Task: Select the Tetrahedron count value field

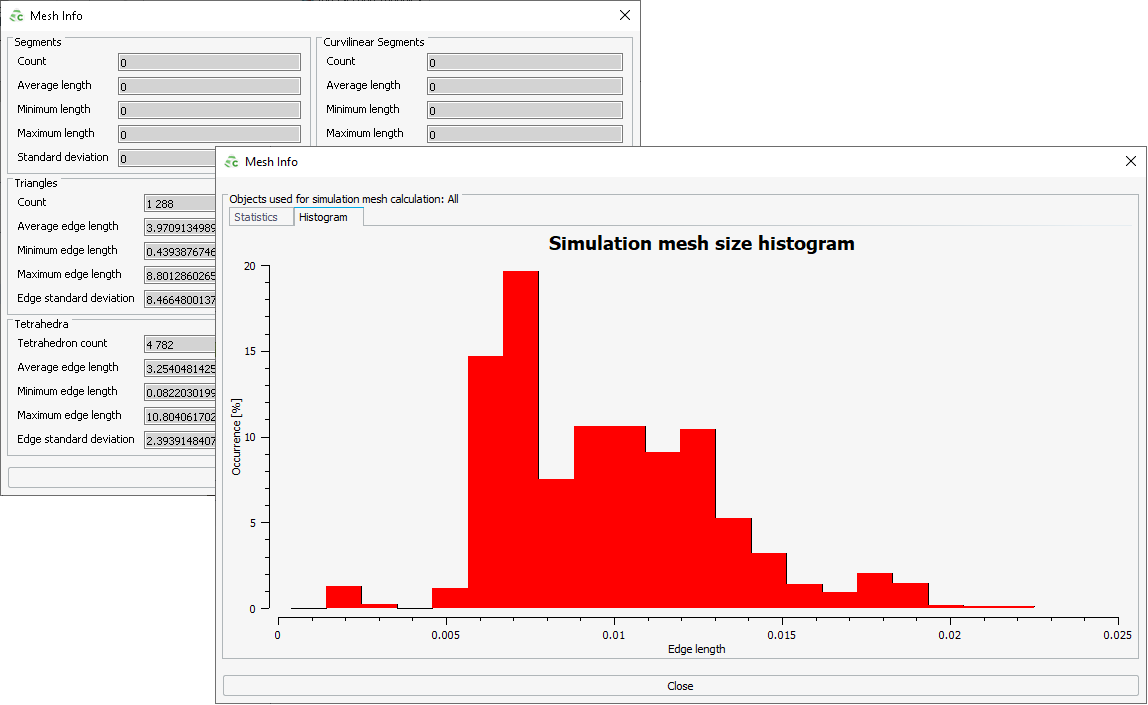Action: point(180,344)
